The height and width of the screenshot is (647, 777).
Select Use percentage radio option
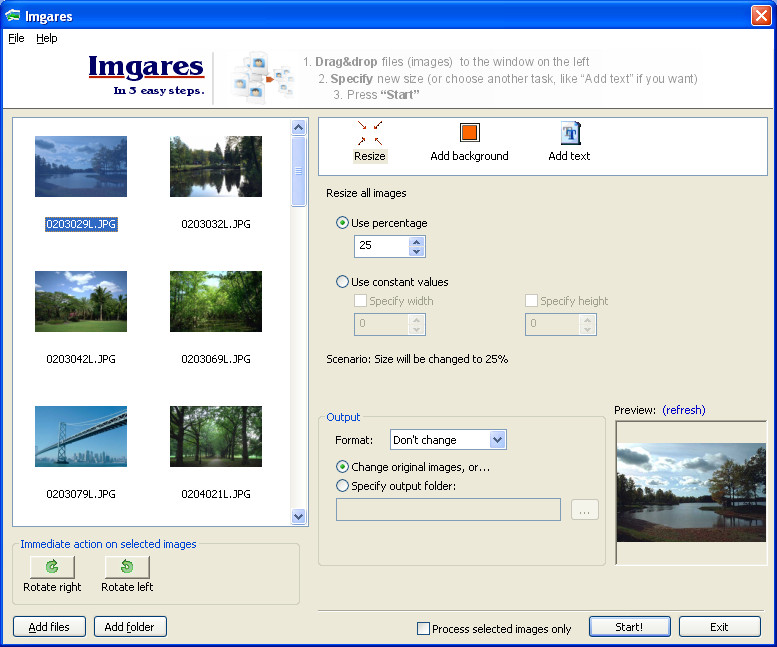[x=342, y=223]
